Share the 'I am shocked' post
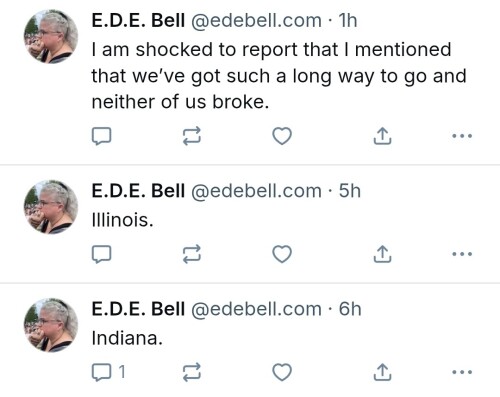 (x=382, y=136)
